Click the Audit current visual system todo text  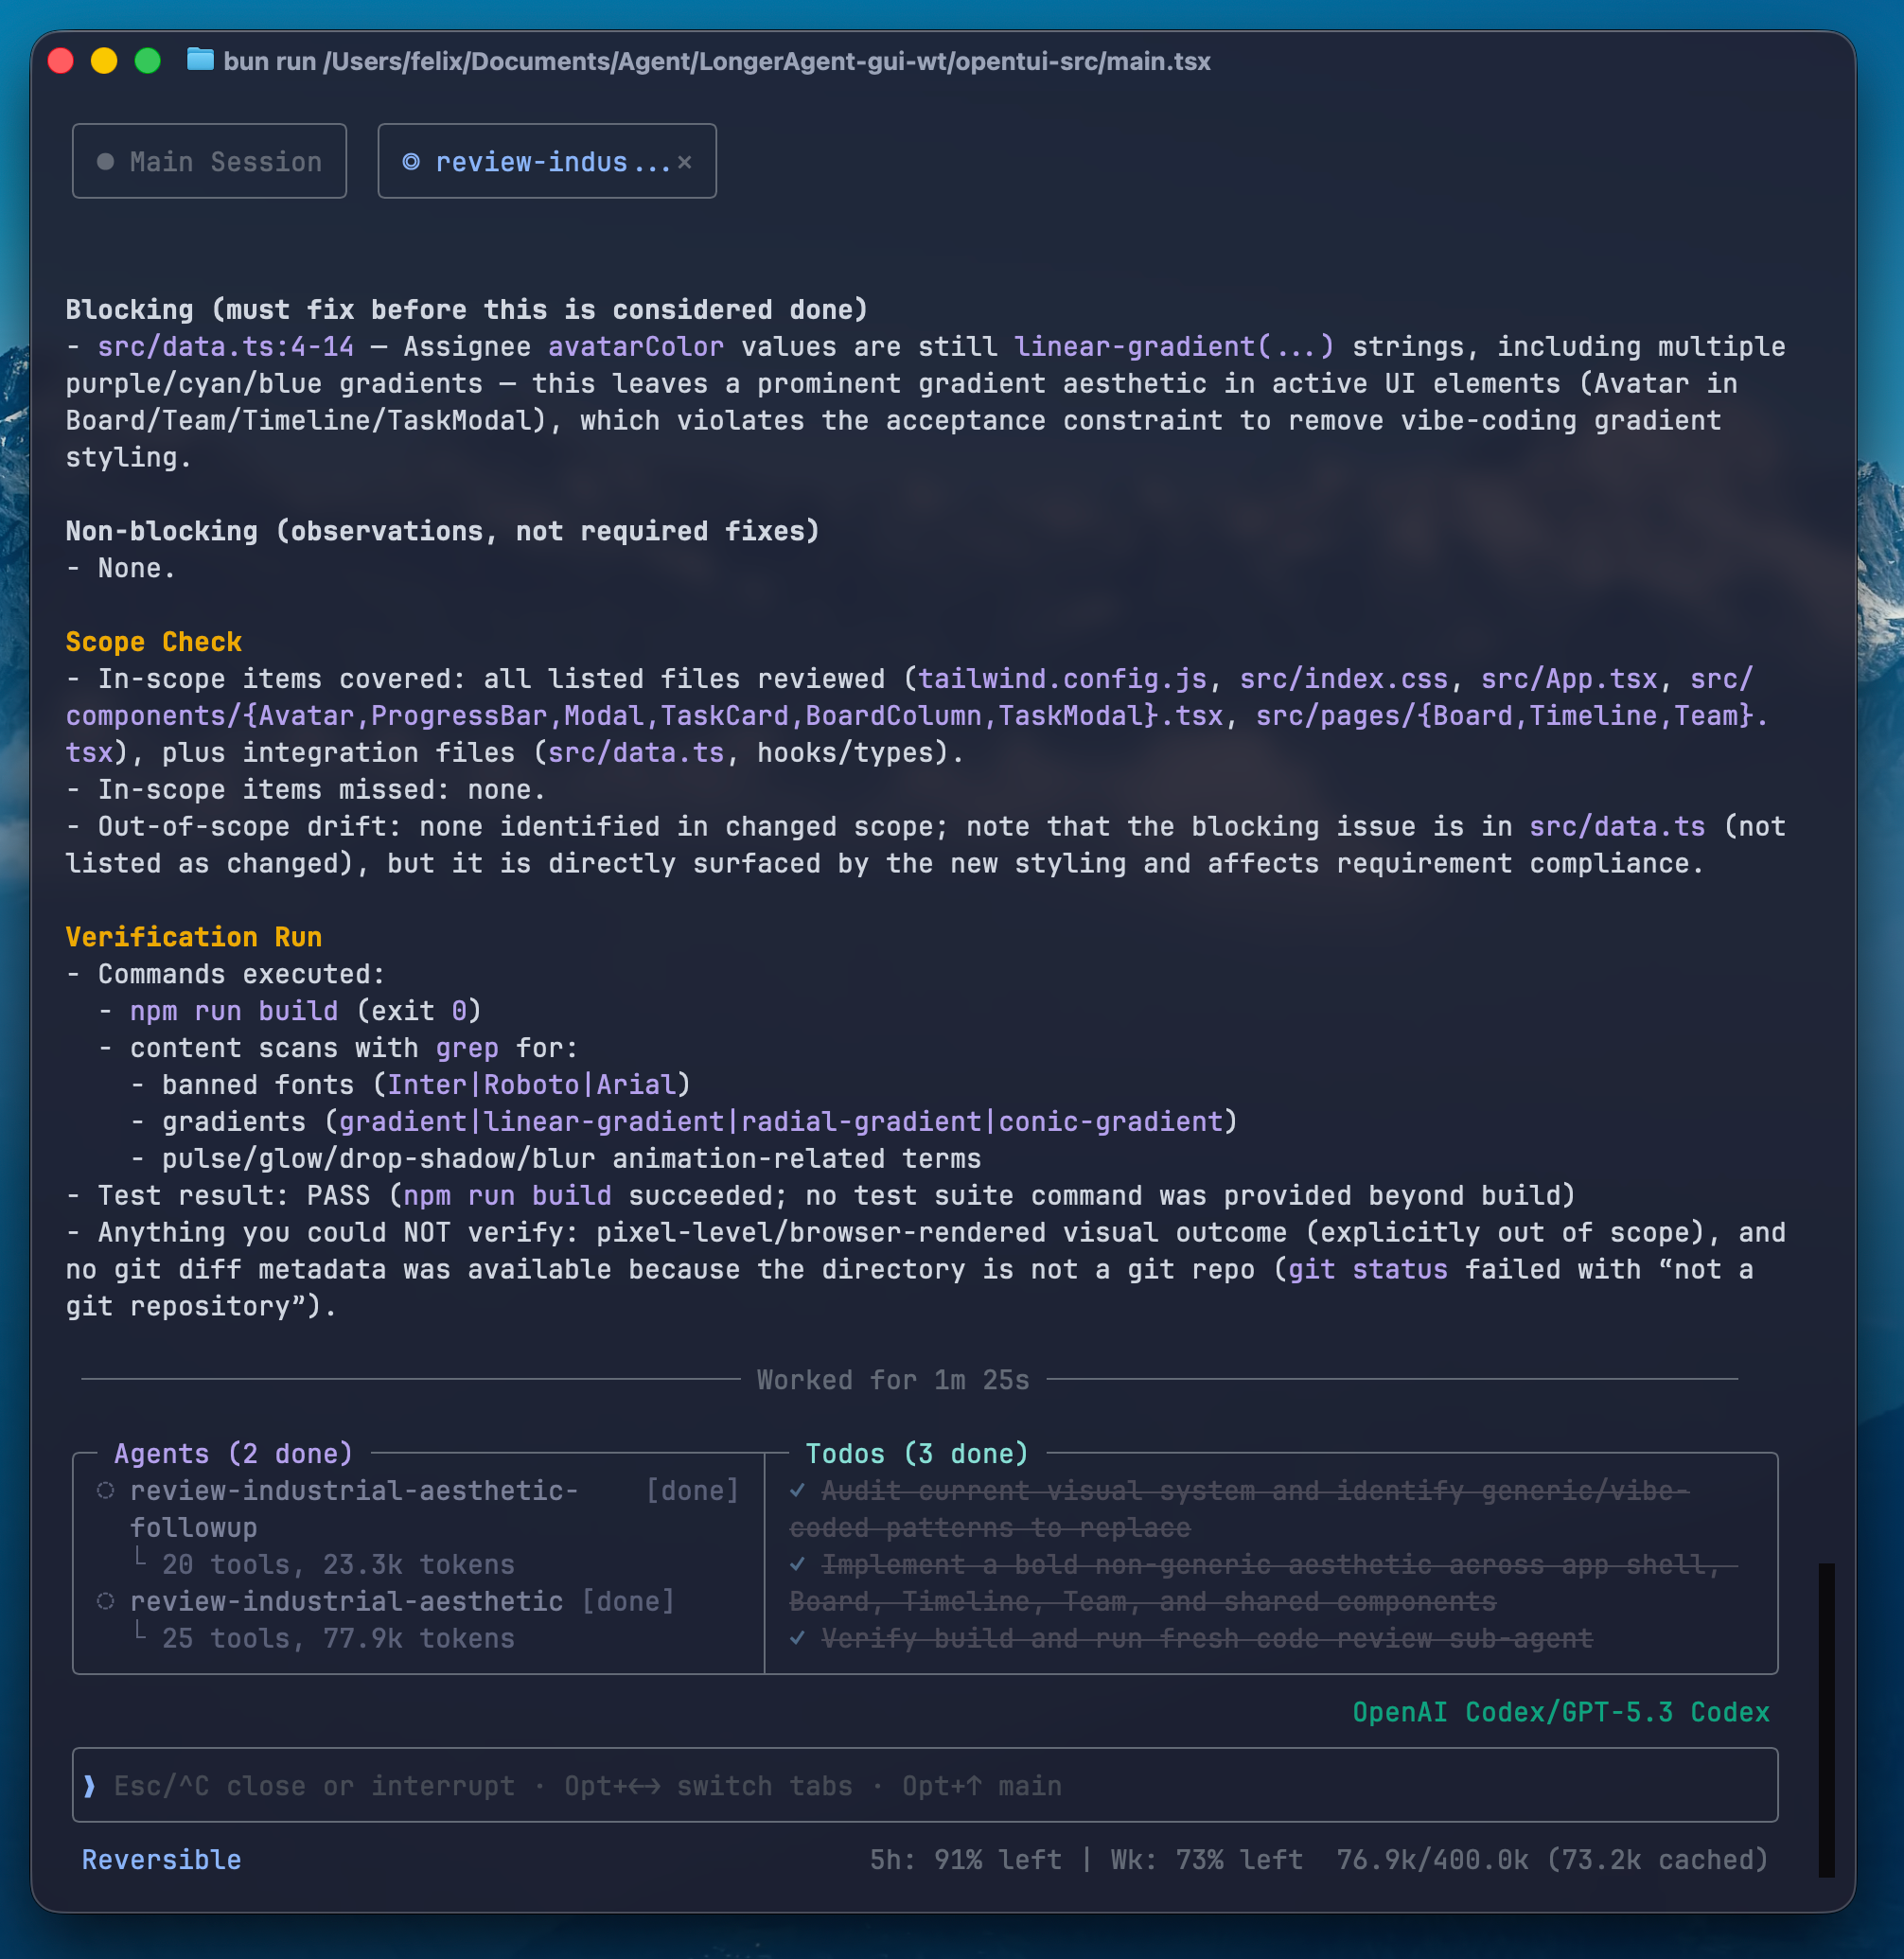click(x=1239, y=1508)
